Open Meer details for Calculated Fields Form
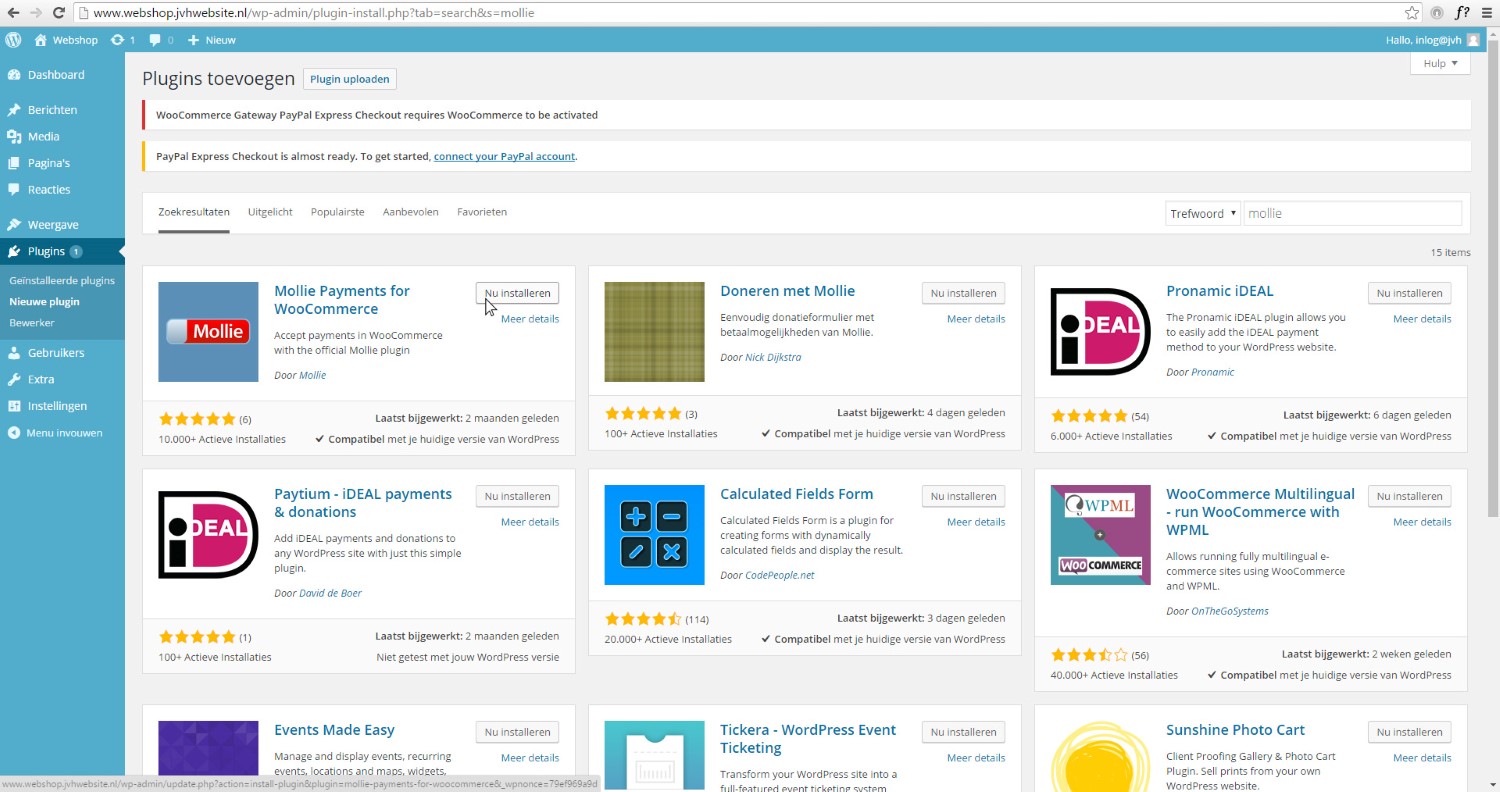This screenshot has width=1500, height=792. coord(976,522)
